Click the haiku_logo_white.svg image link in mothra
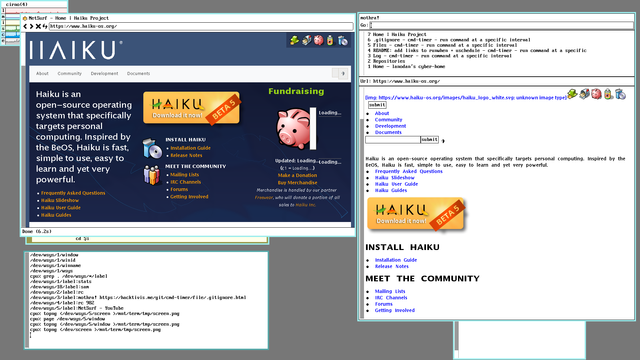The height and width of the screenshot is (360, 640). [x=466, y=98]
